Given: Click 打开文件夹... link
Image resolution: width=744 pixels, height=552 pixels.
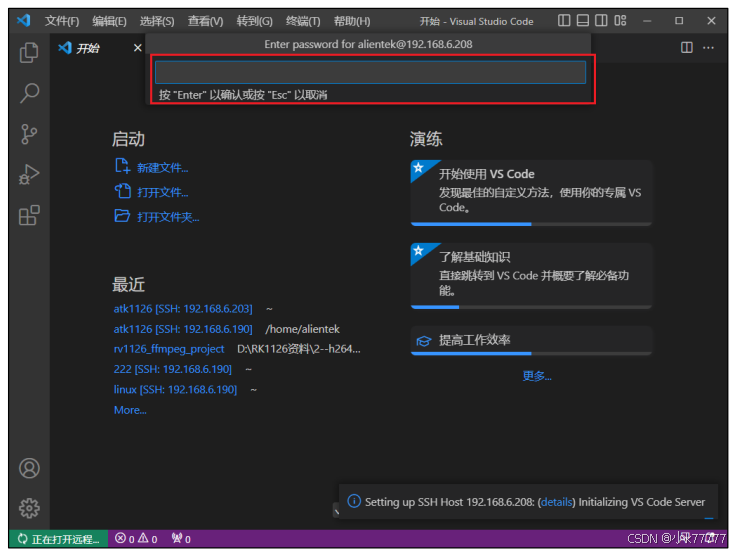Looking at the screenshot, I should pyautogui.click(x=168, y=217).
